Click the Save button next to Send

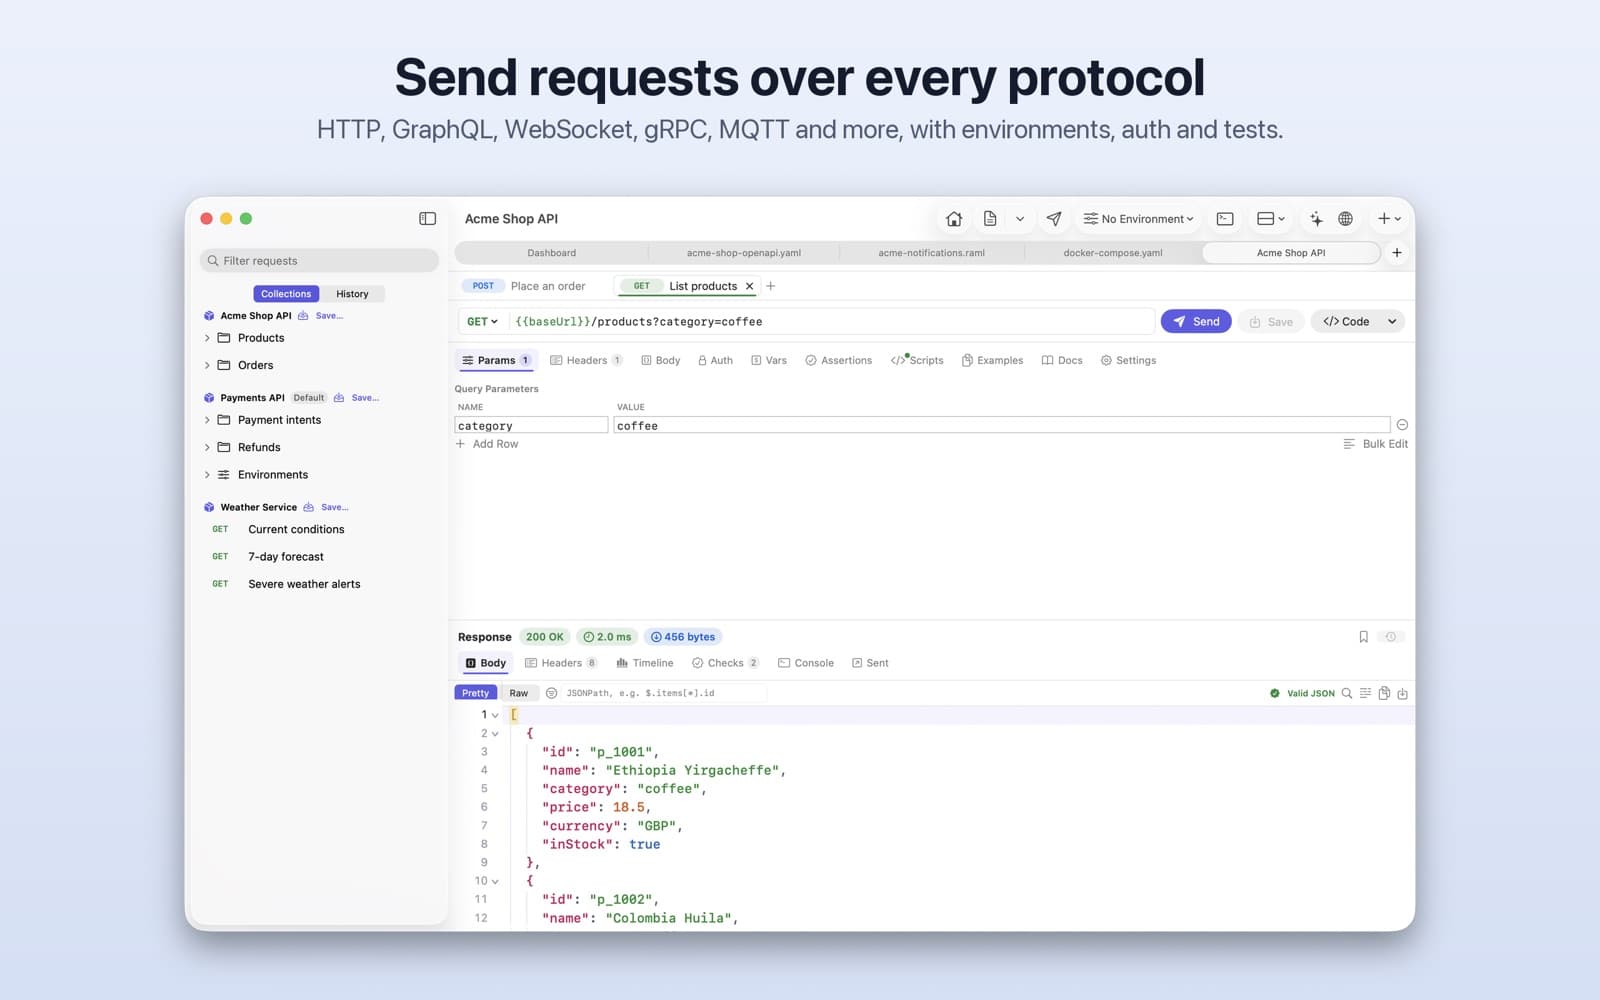(x=1271, y=322)
